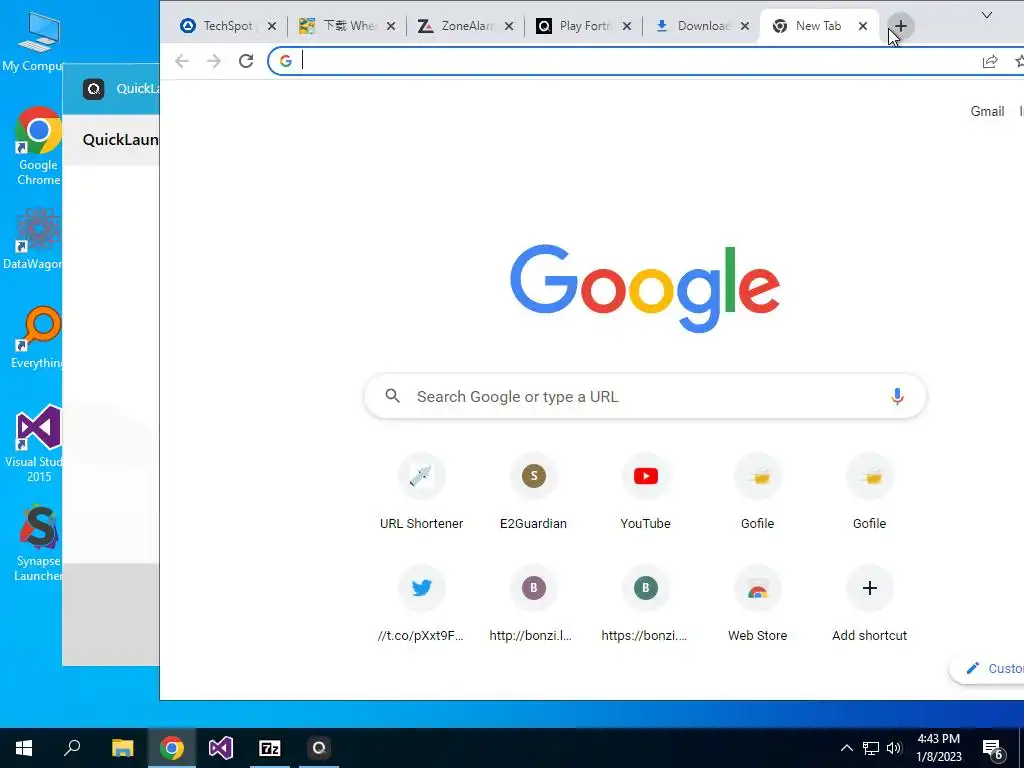The height and width of the screenshot is (768, 1024).
Task: Open the YouTube shortcut
Action: pyautogui.click(x=645, y=492)
